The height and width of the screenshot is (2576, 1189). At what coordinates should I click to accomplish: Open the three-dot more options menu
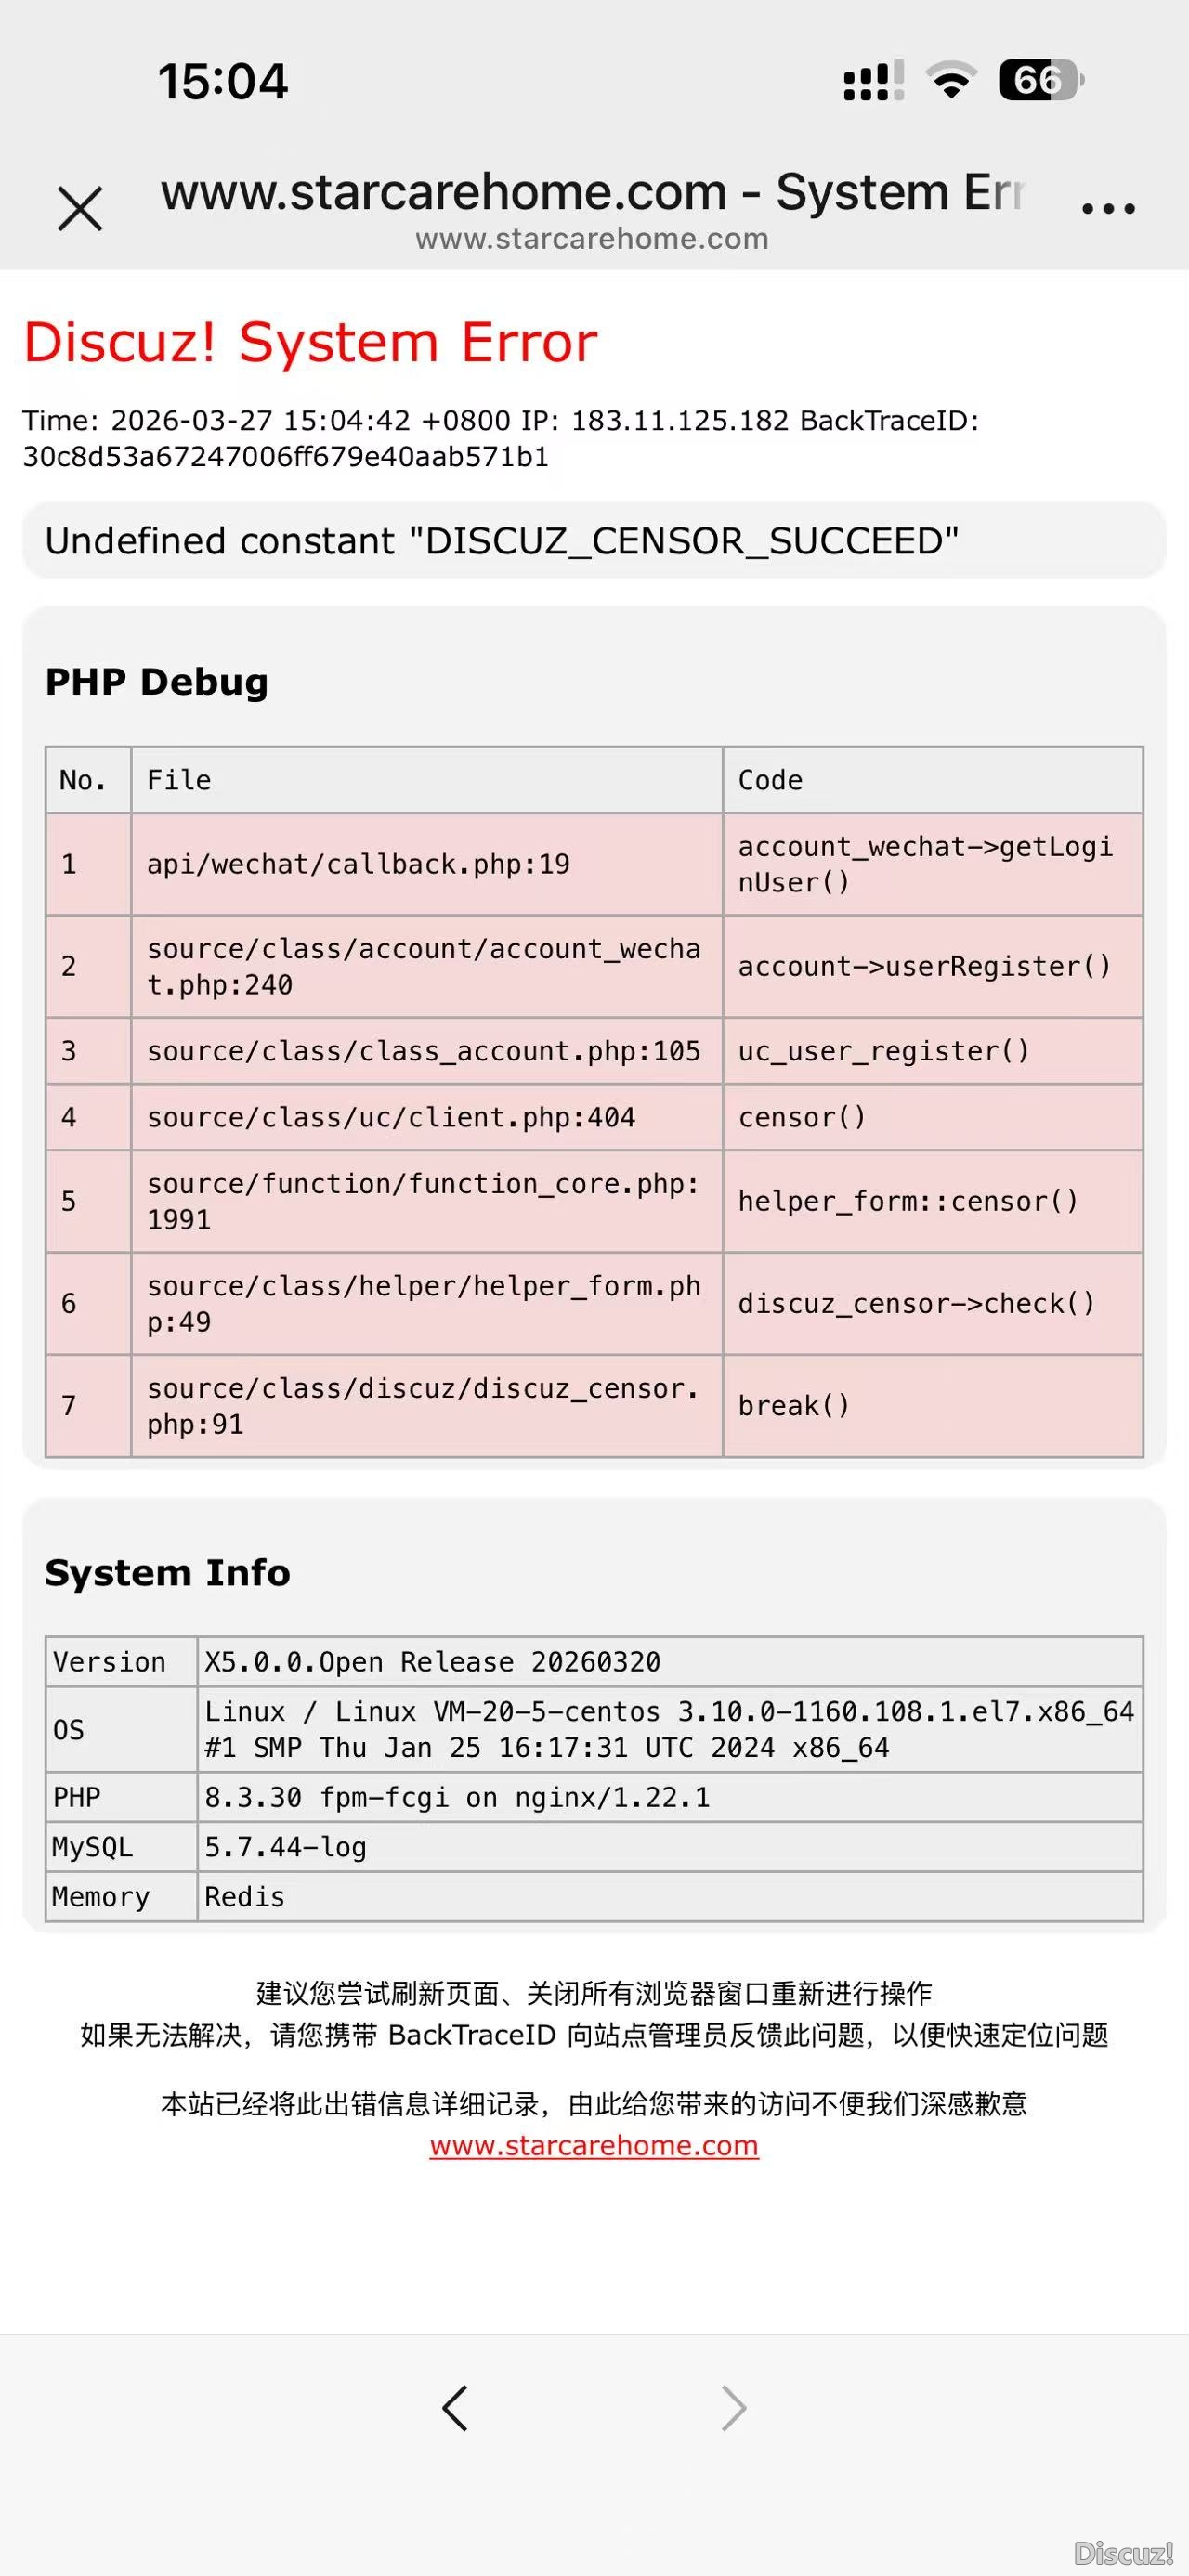(x=1108, y=208)
